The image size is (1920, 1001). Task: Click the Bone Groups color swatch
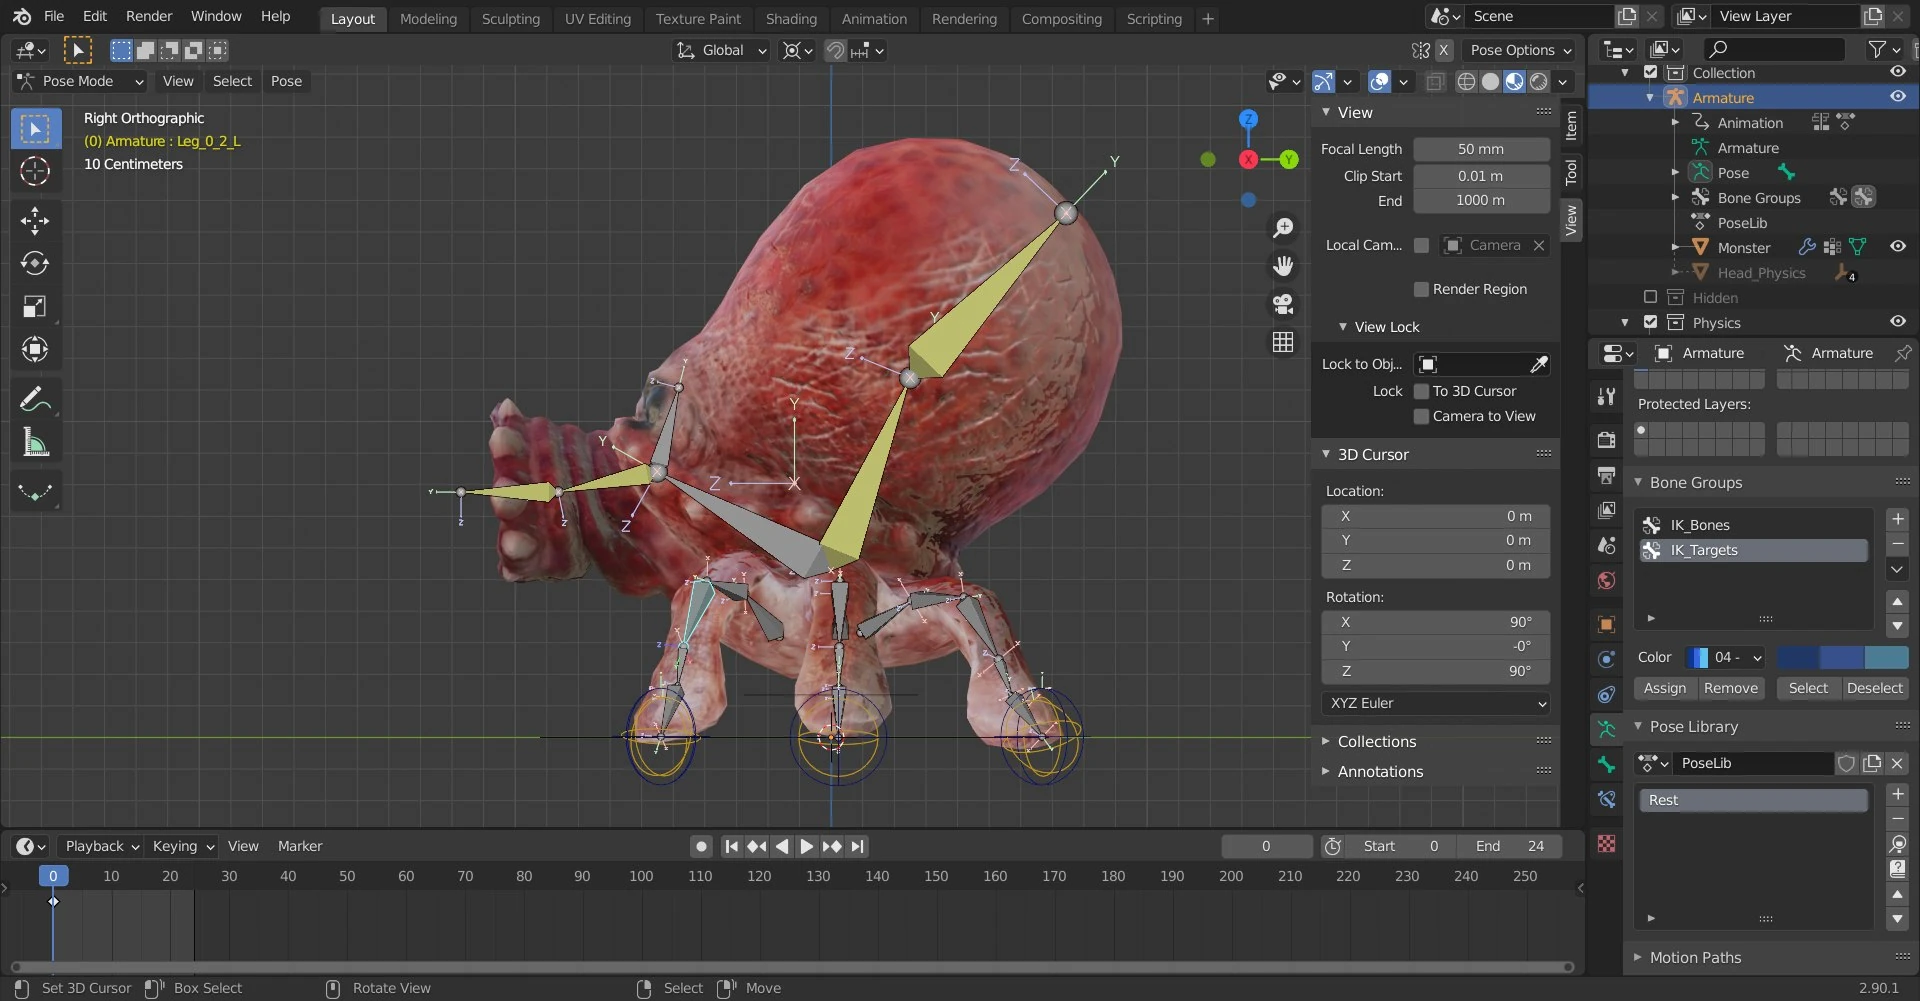1695,657
